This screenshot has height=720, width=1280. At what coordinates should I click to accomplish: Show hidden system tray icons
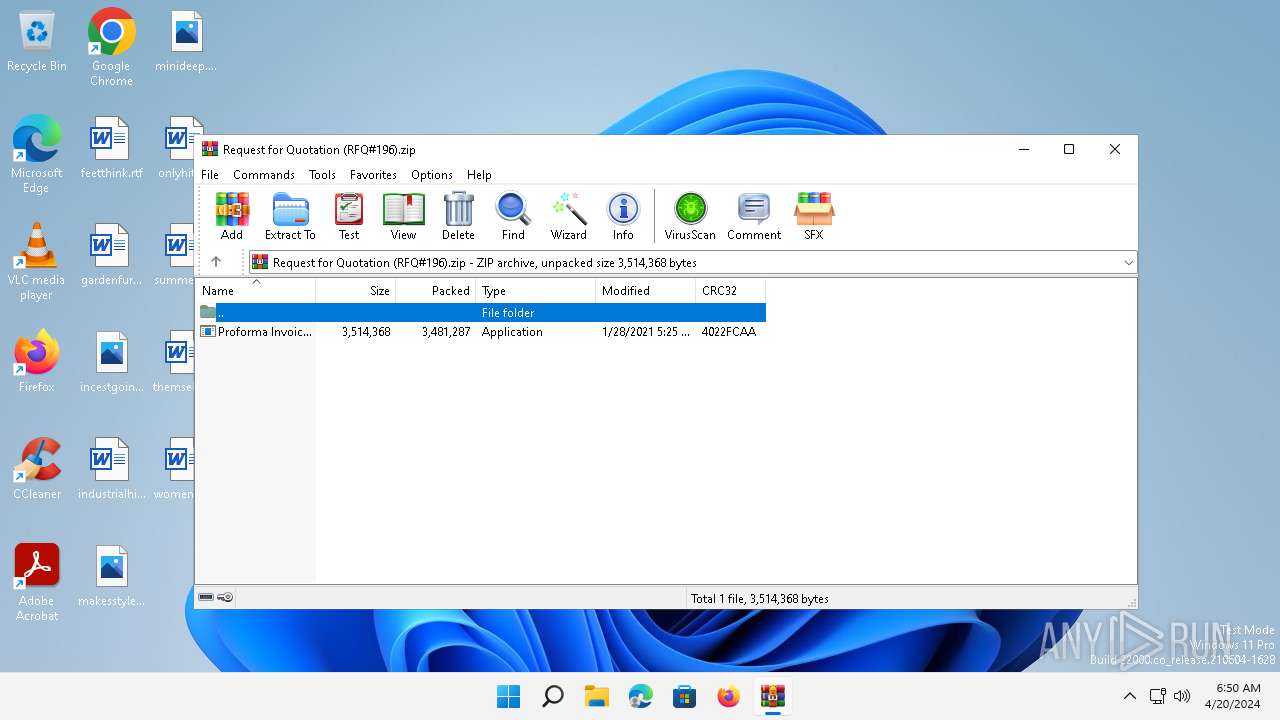coord(1129,696)
